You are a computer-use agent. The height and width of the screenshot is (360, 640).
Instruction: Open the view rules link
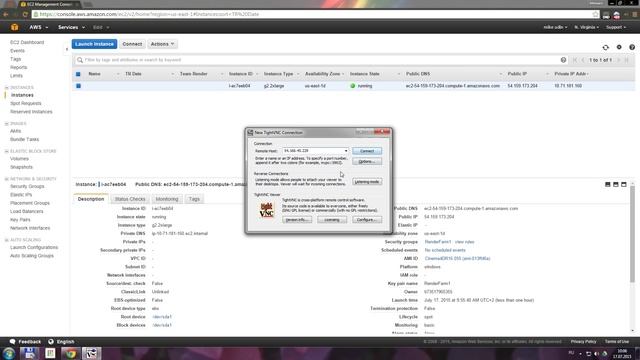tap(464, 242)
